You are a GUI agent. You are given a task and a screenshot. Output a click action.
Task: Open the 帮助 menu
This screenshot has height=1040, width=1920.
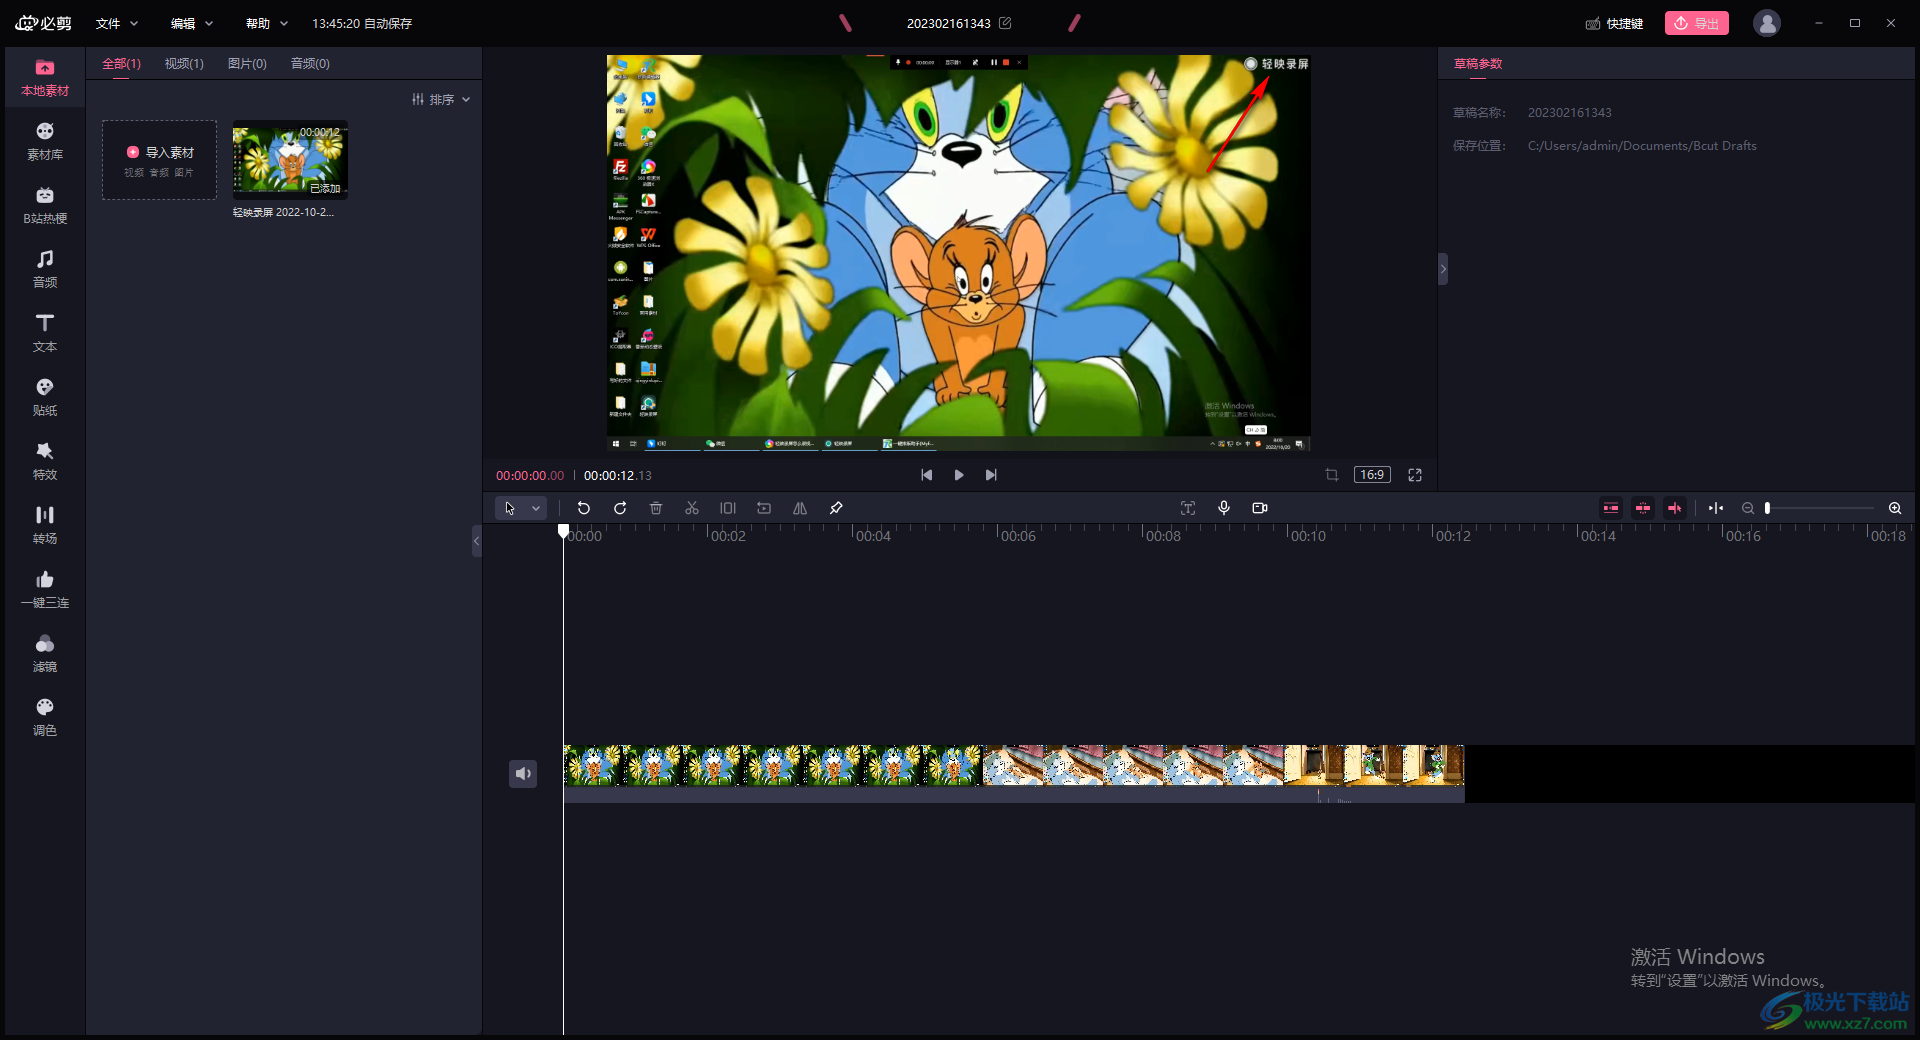point(267,23)
